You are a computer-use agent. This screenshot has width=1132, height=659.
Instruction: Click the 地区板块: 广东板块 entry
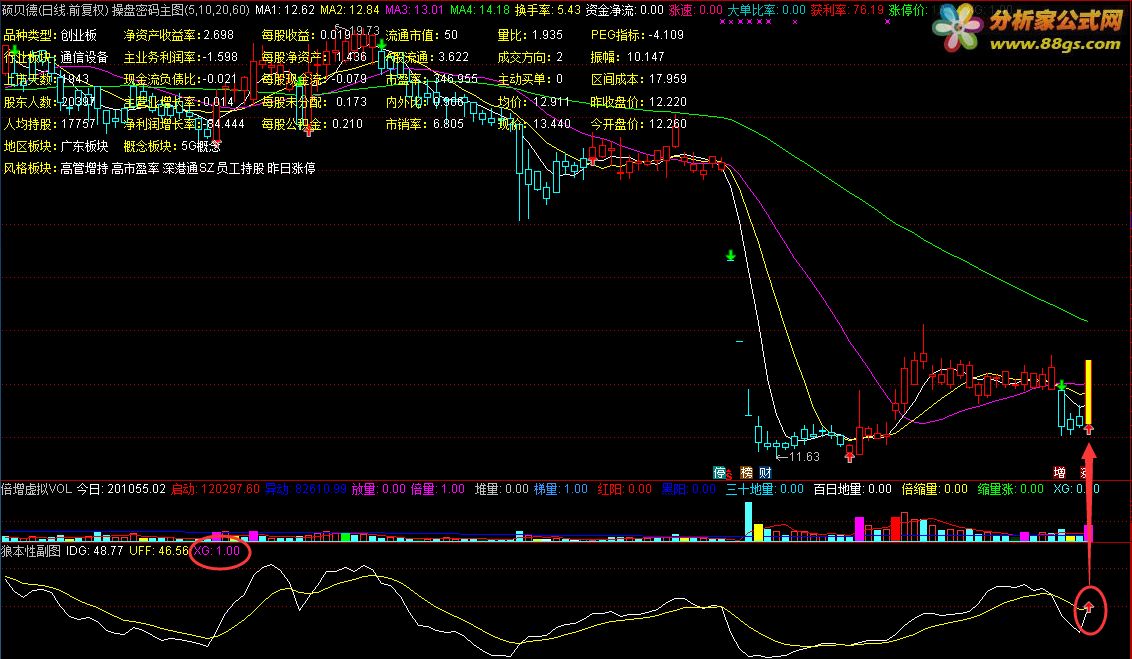56,147
